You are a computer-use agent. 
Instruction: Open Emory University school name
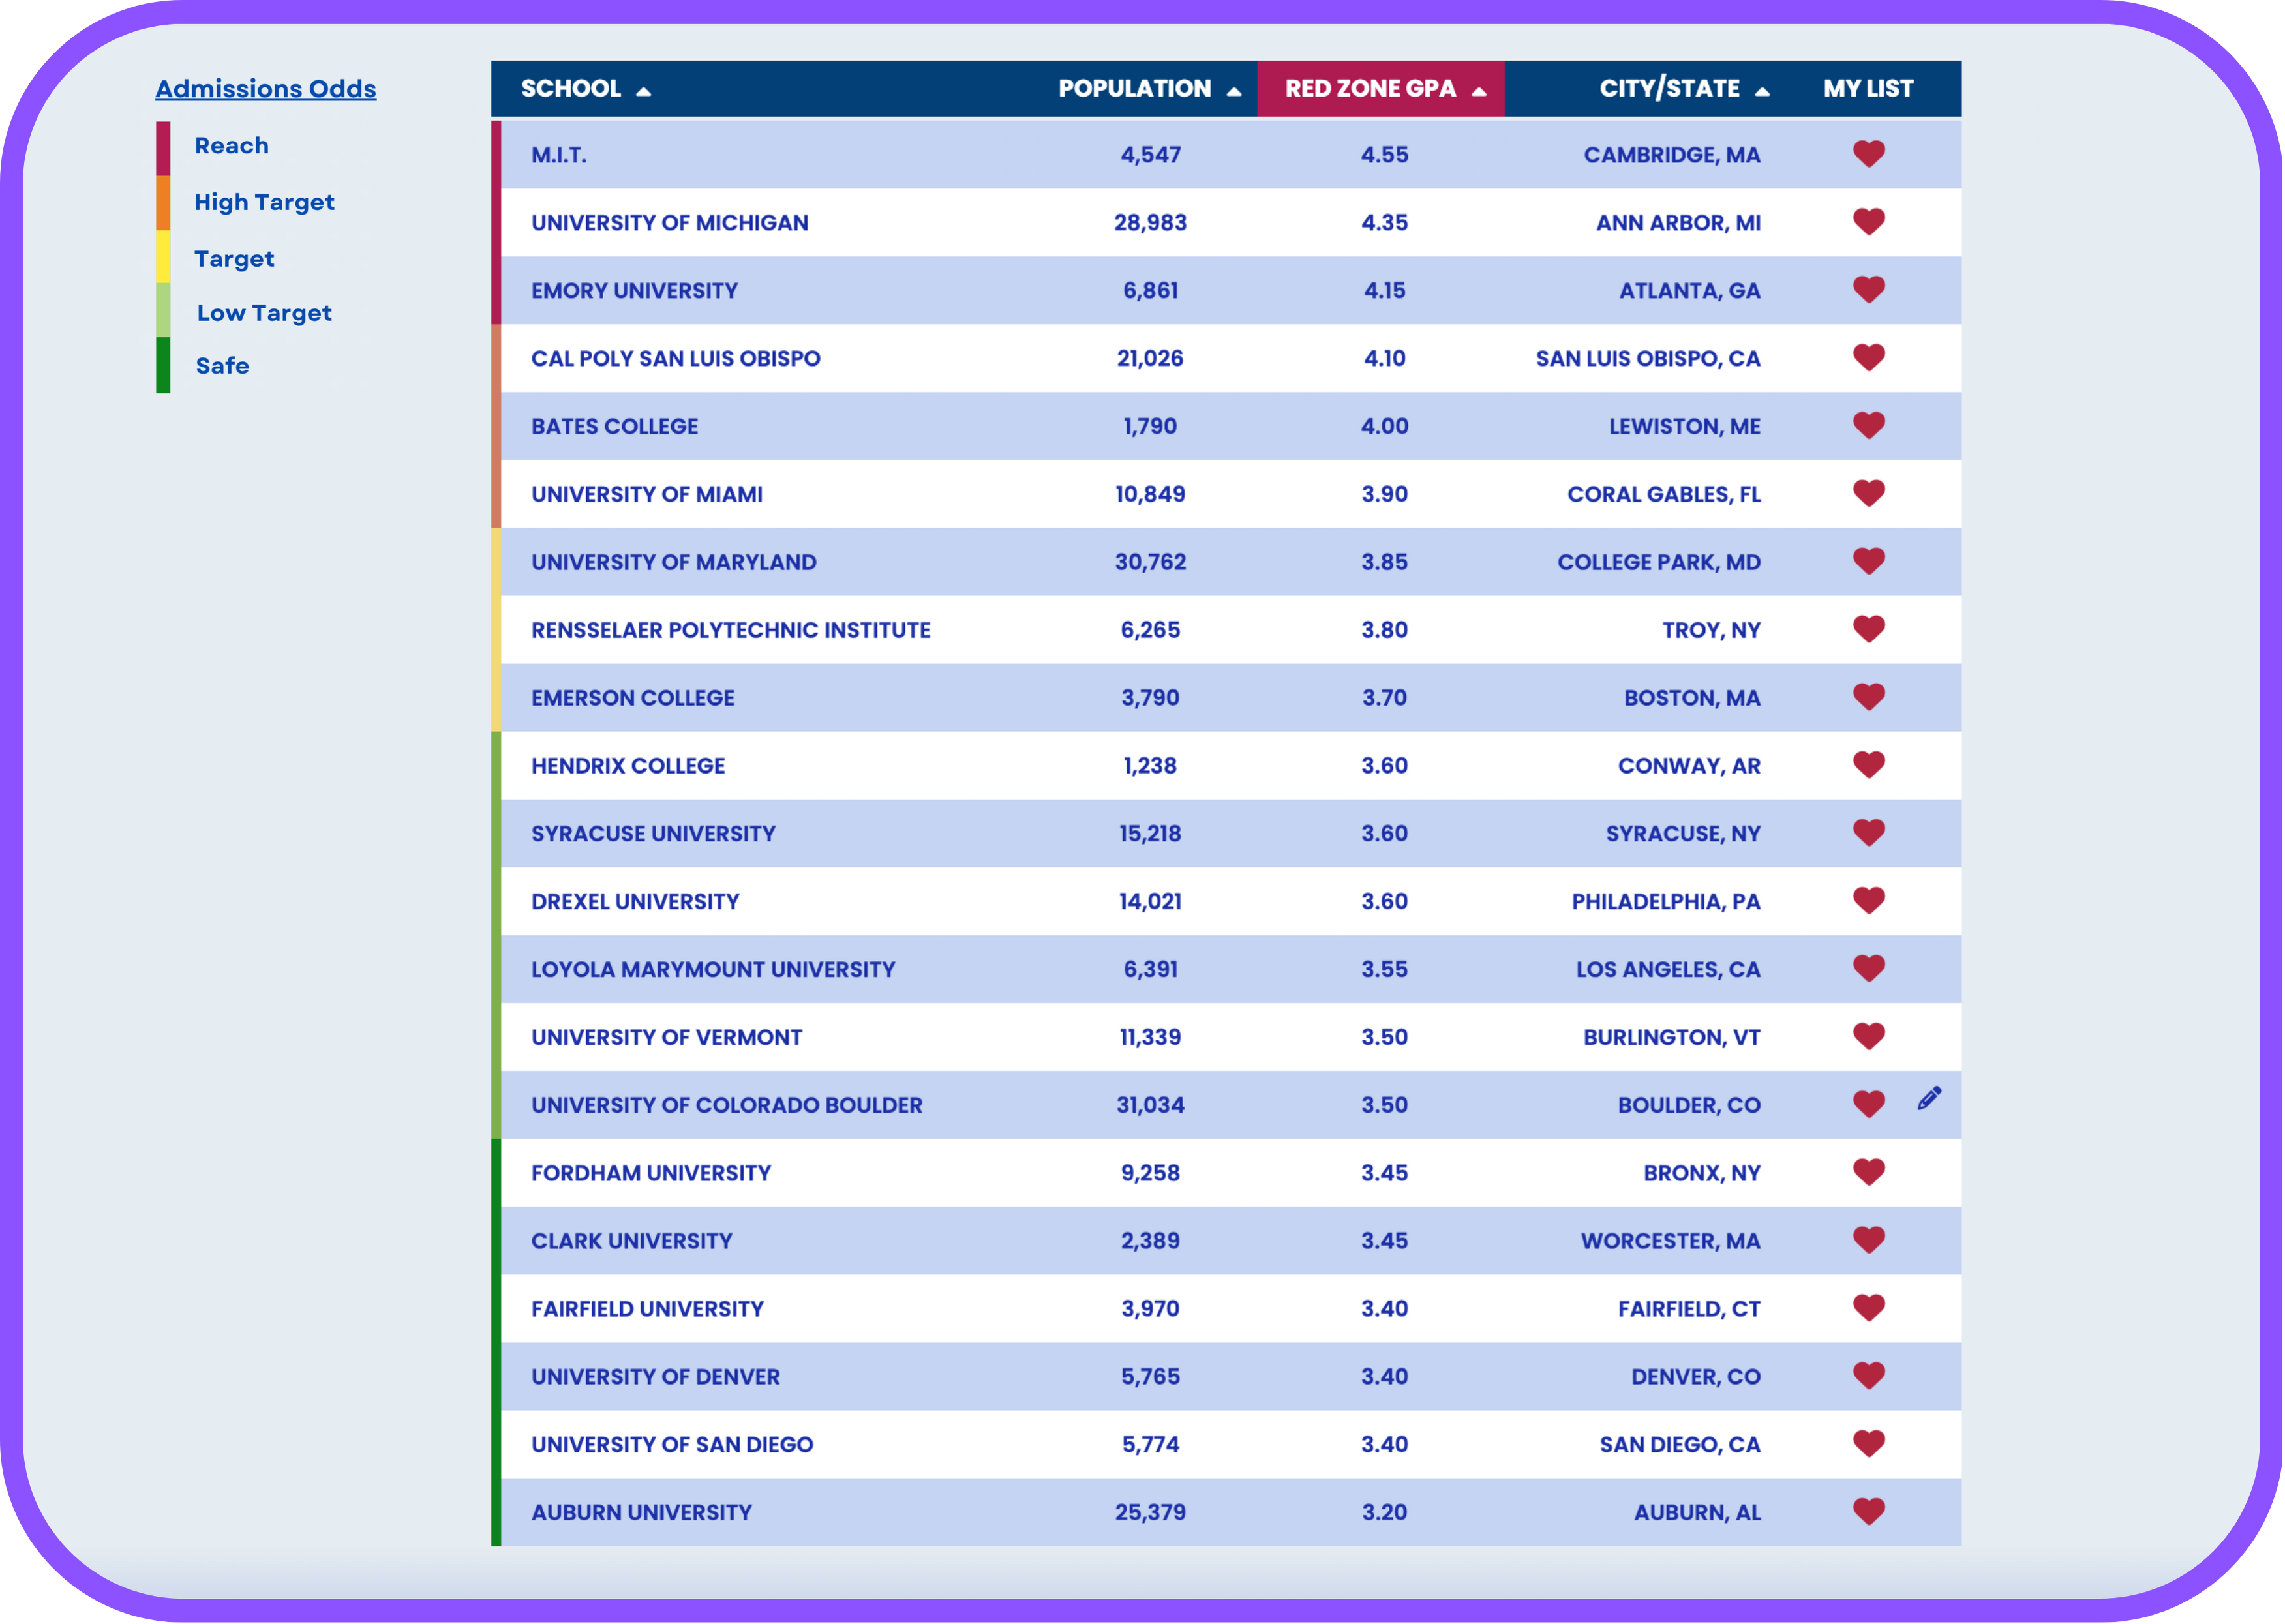(634, 291)
